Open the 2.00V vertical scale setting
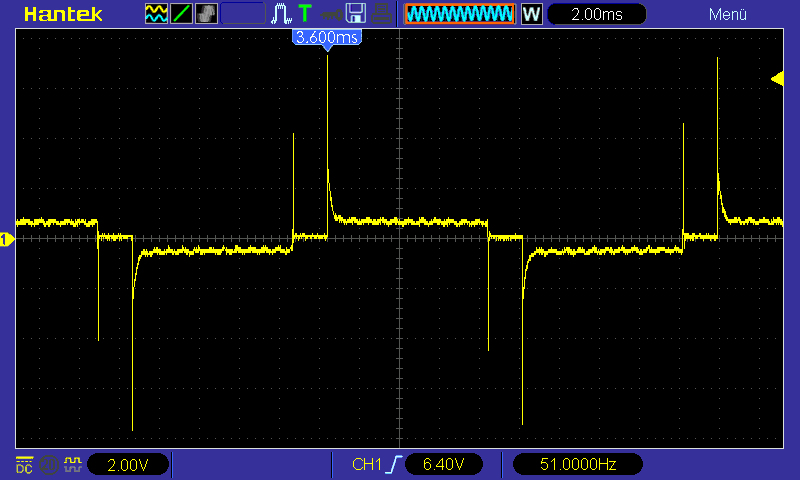 127,464
